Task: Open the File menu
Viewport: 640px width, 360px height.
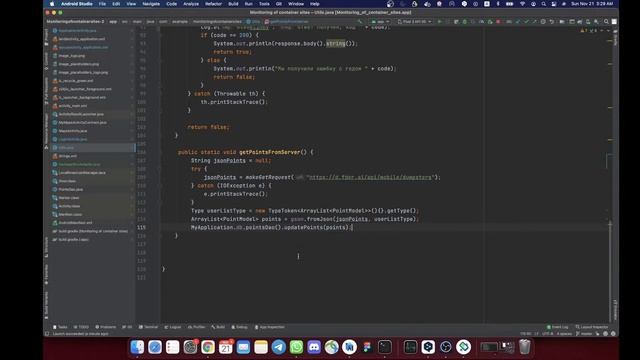Action: [x=102, y=4]
